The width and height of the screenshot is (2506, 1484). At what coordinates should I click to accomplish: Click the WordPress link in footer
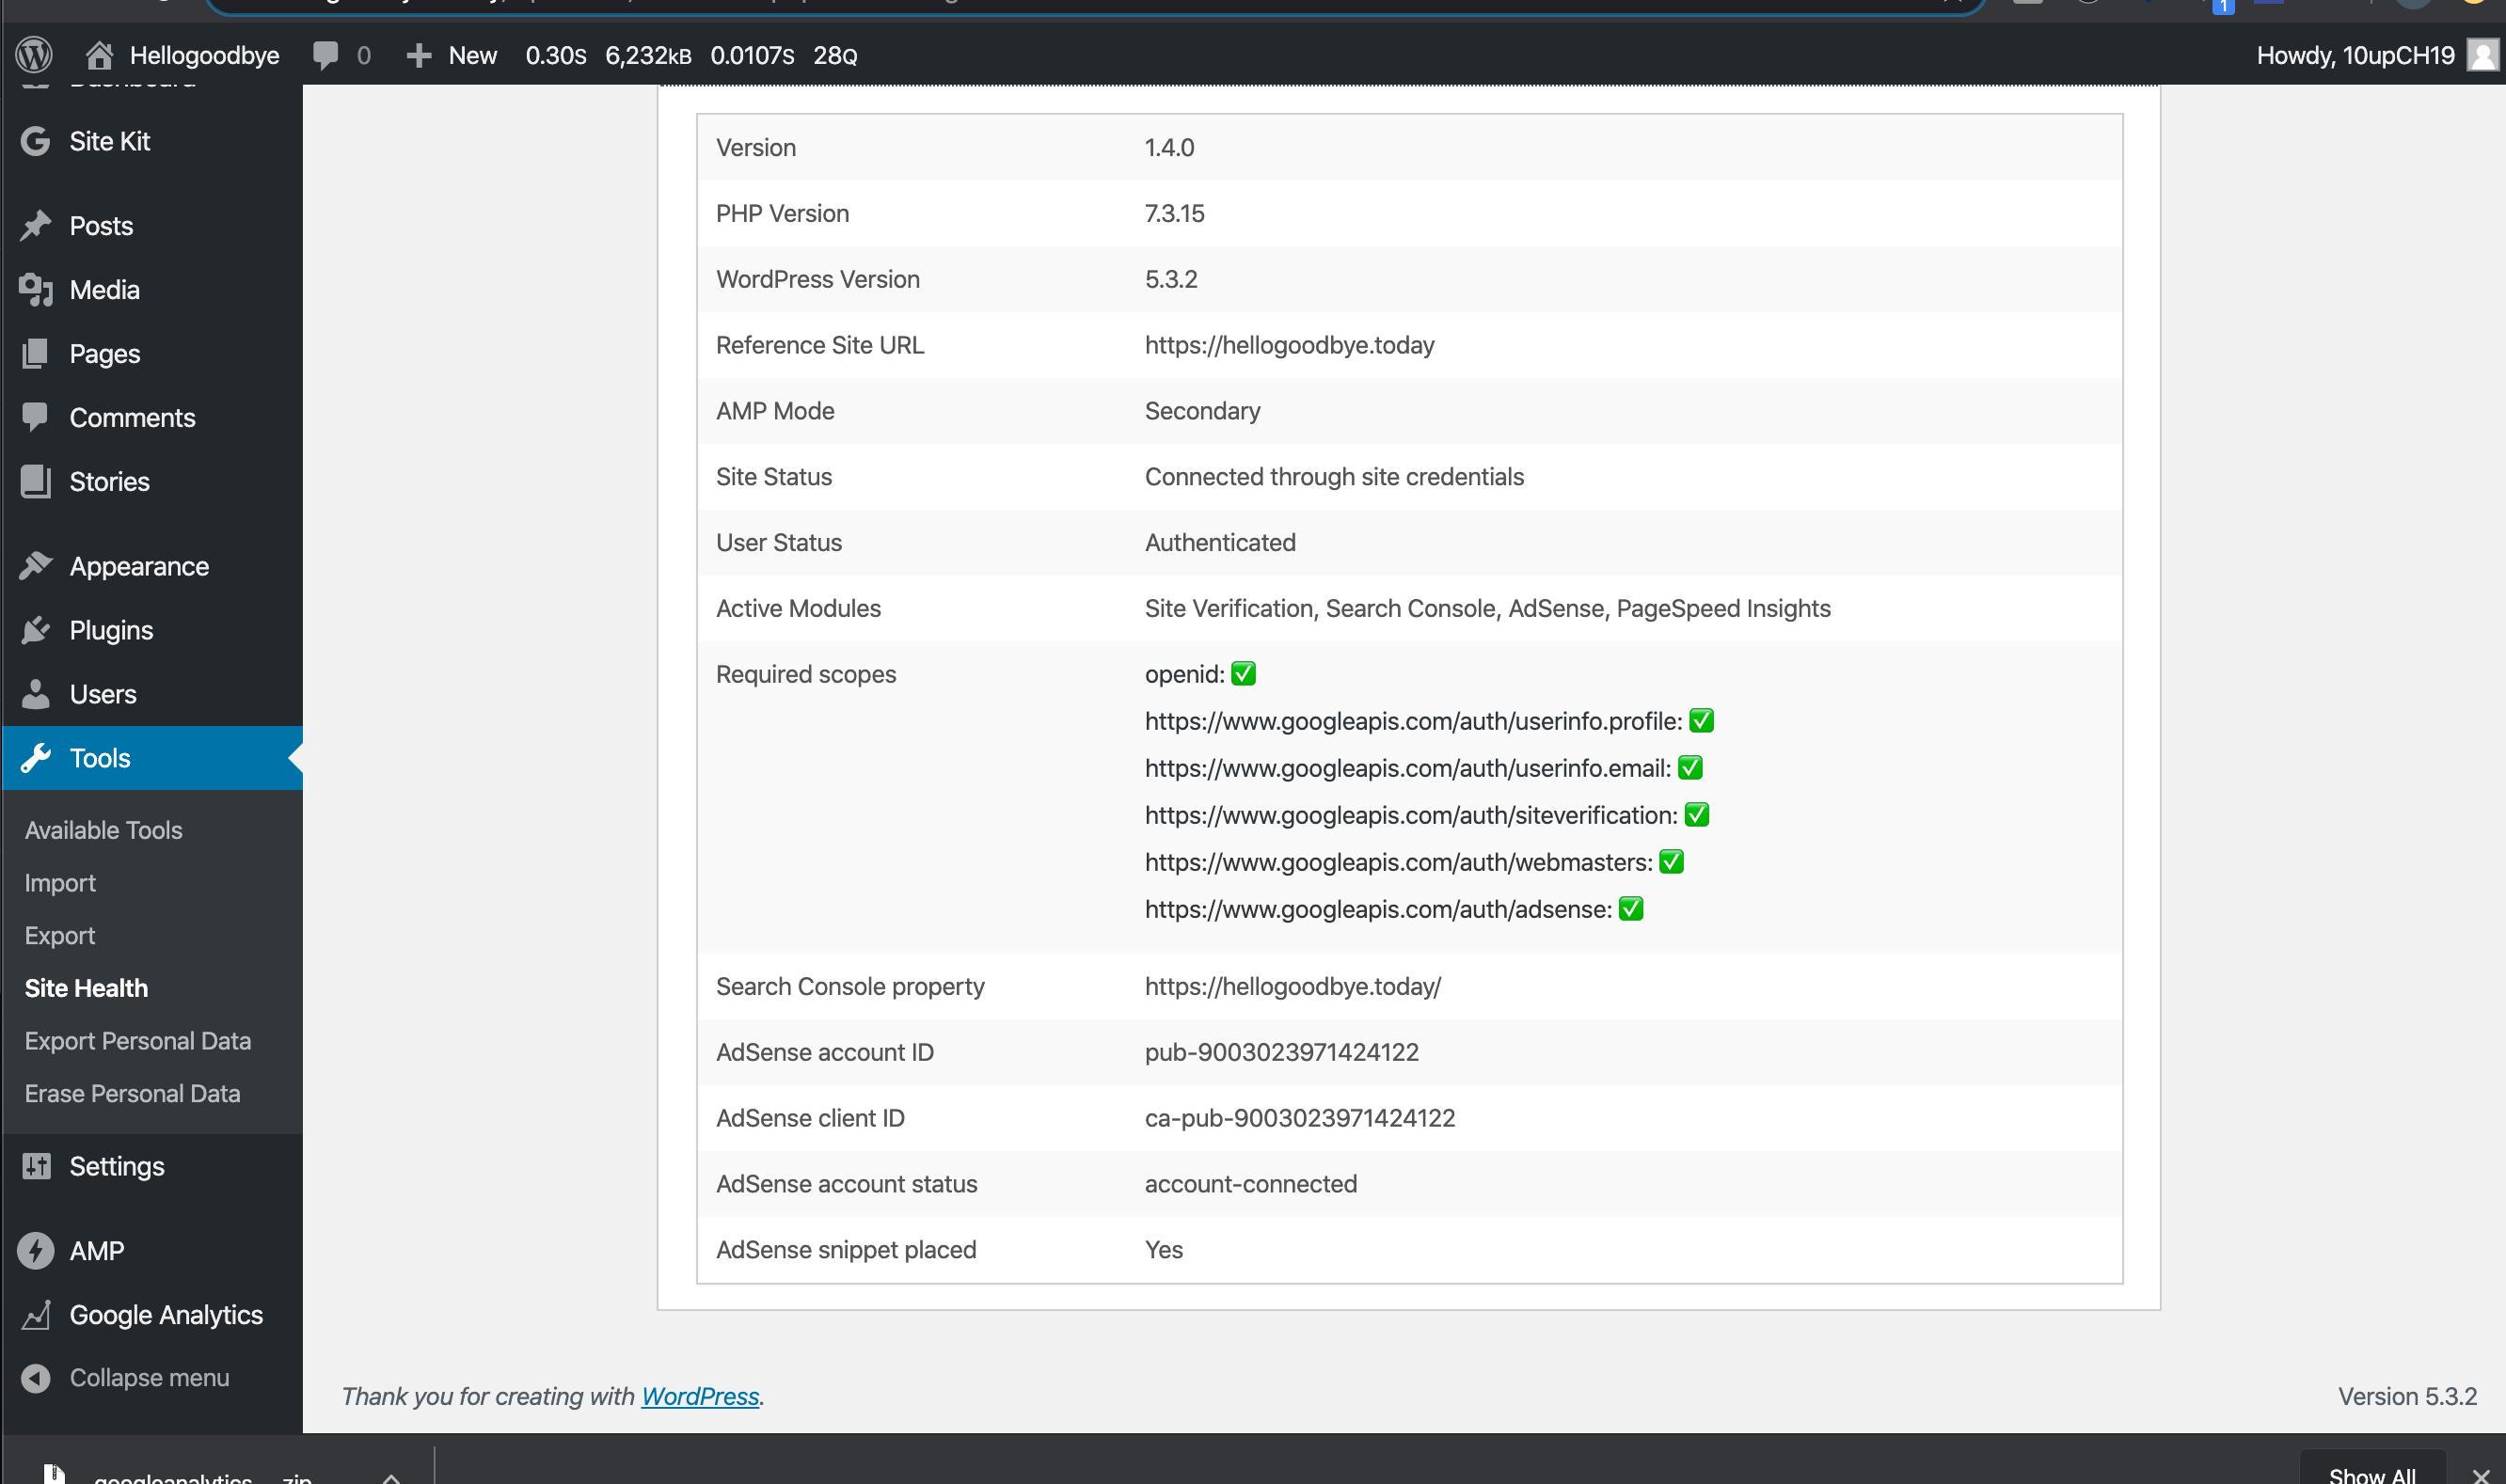[700, 1396]
